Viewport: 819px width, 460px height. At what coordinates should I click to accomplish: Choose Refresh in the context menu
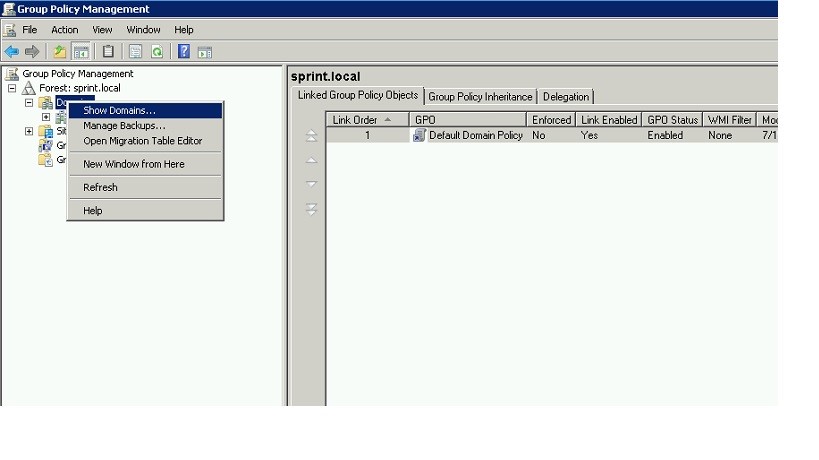tap(145, 187)
